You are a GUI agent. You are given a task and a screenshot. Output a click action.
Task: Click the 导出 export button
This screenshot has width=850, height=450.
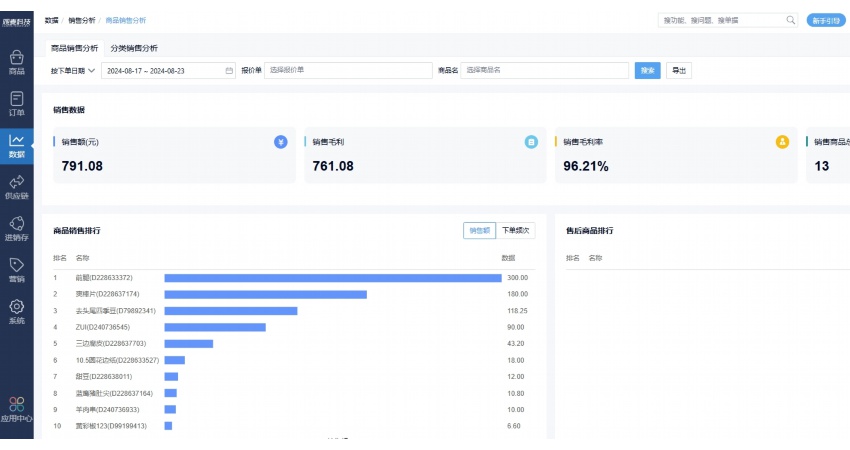(x=678, y=71)
